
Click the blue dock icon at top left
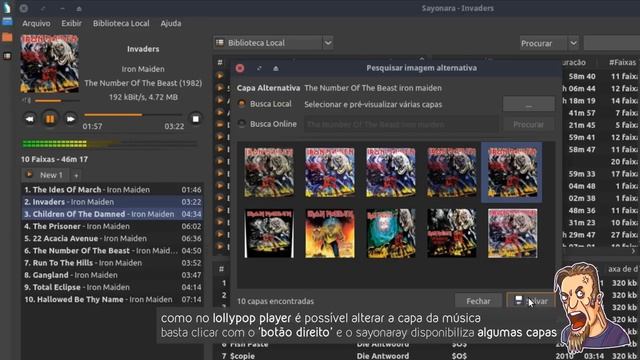[x=7, y=22]
